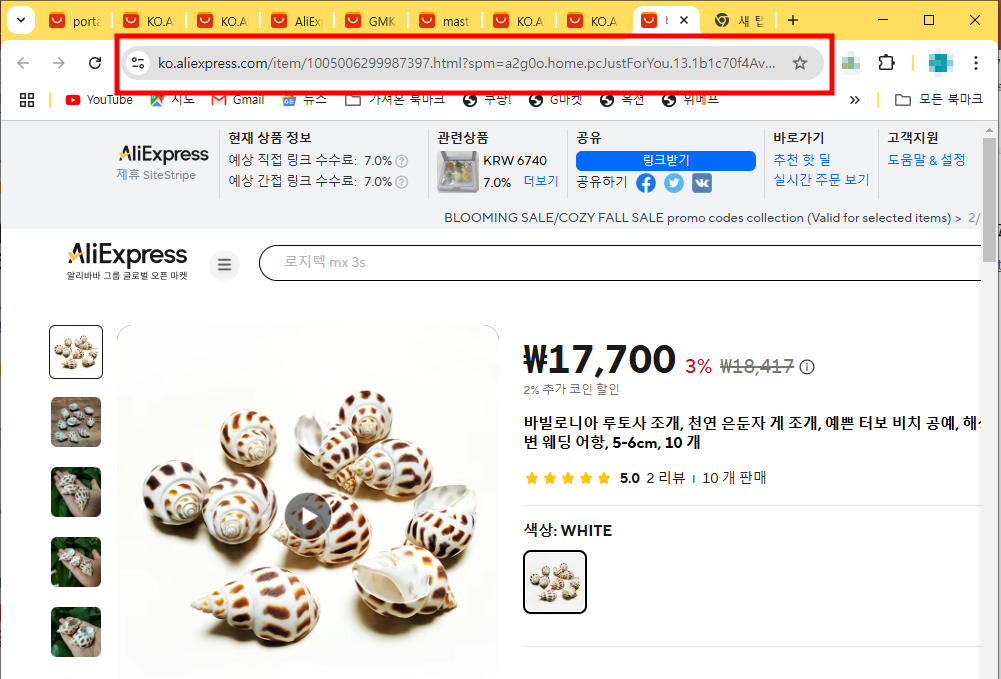Click the 링크받기 button
Viewport: 1001px width, 679px height.
tap(666, 161)
